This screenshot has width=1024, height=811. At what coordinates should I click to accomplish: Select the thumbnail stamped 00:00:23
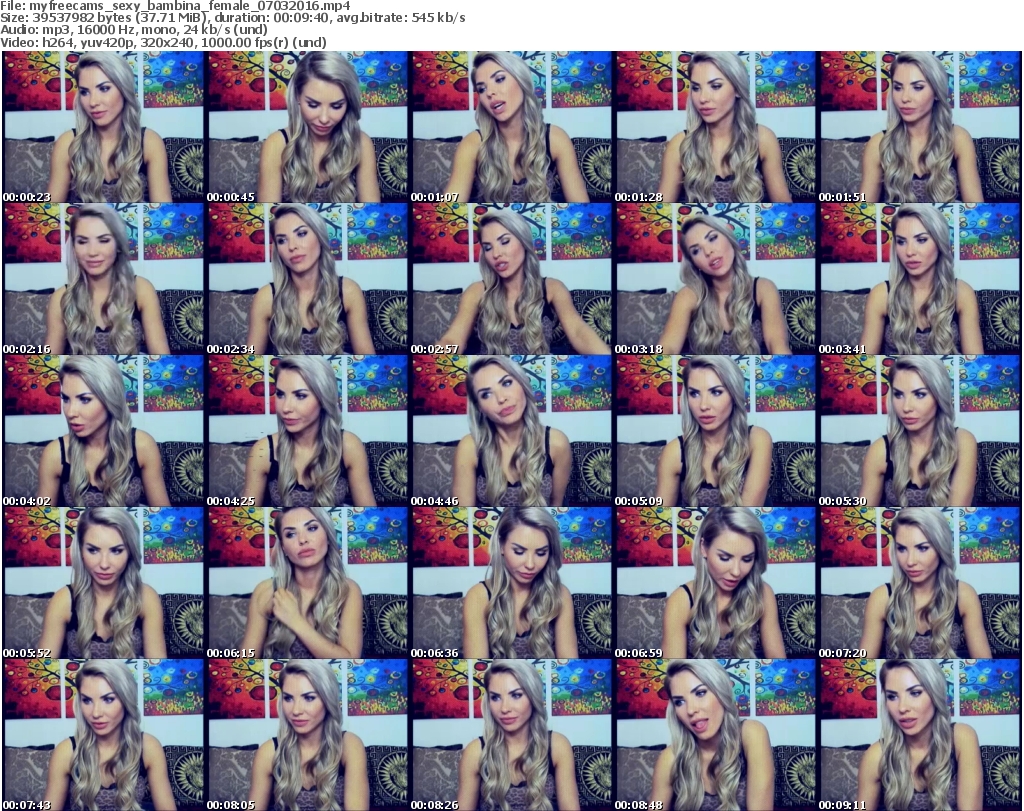[x=103, y=127]
